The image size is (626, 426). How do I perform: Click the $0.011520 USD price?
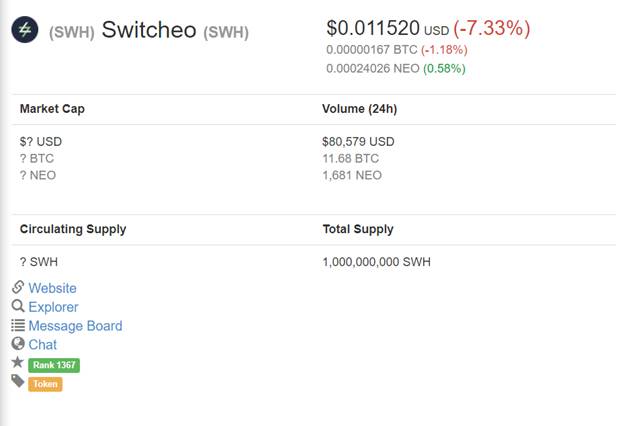pyautogui.click(x=388, y=28)
